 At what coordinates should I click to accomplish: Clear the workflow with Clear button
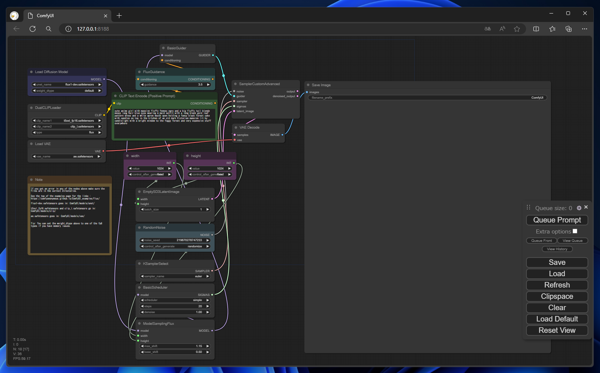tap(557, 308)
